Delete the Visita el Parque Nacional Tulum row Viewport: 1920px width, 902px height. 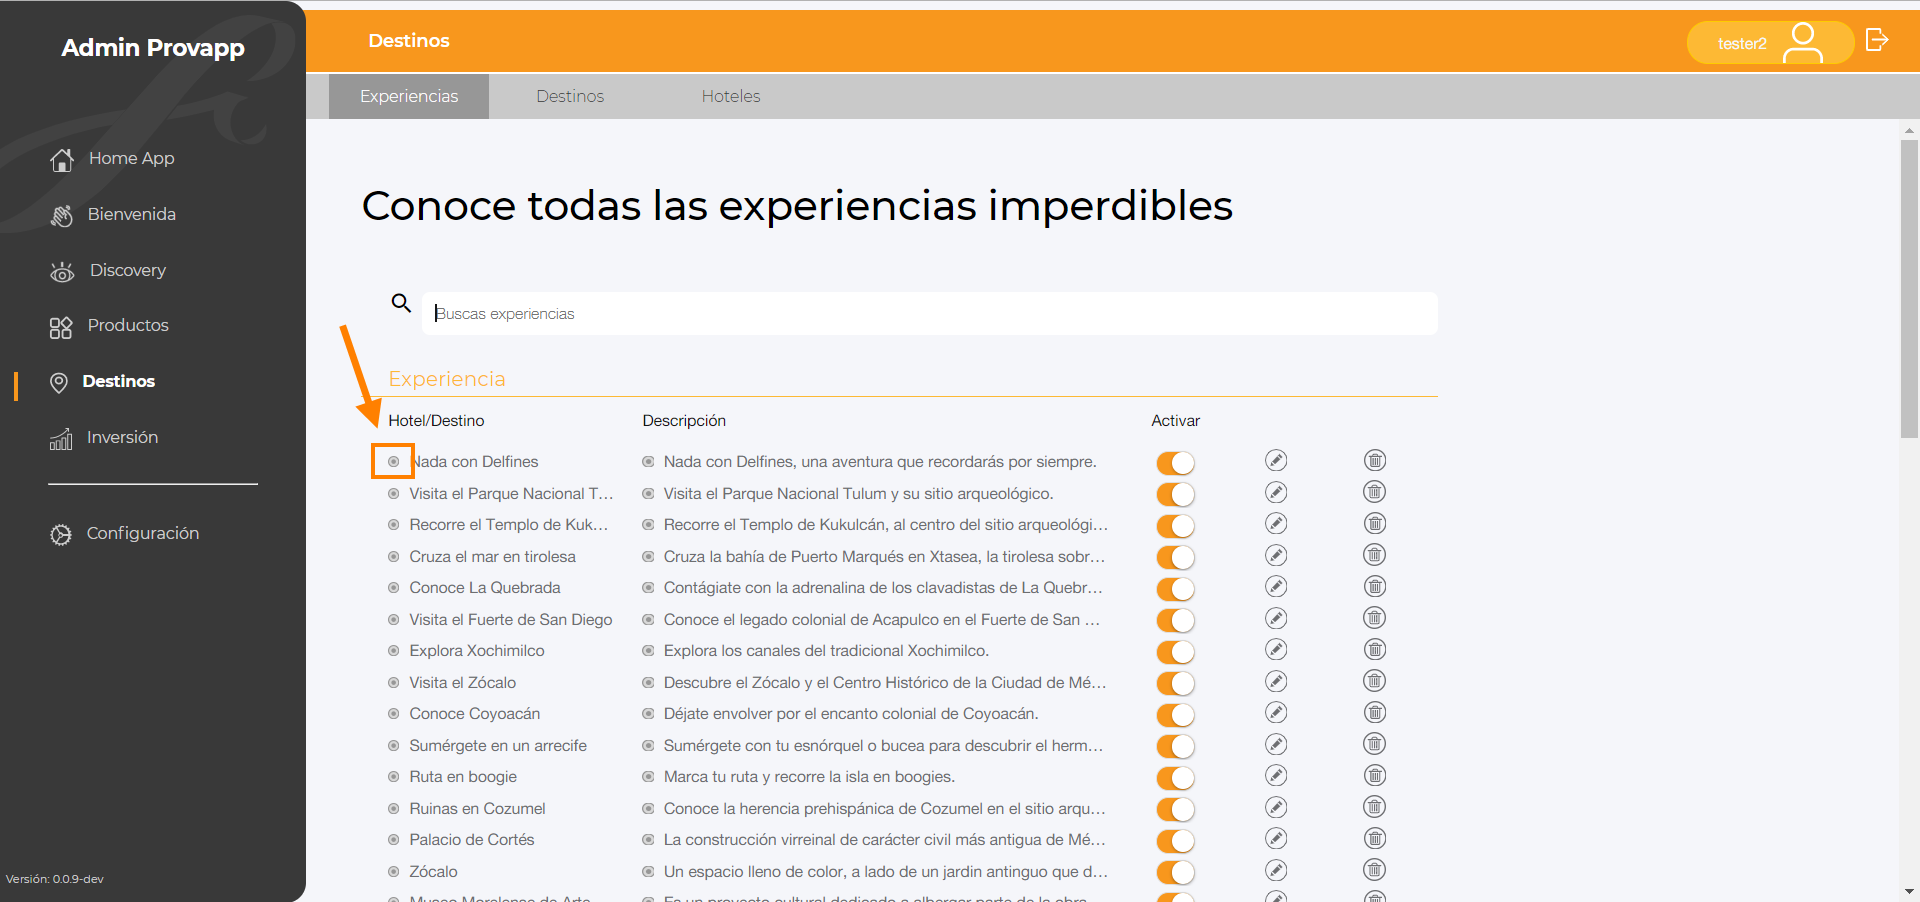[1375, 492]
